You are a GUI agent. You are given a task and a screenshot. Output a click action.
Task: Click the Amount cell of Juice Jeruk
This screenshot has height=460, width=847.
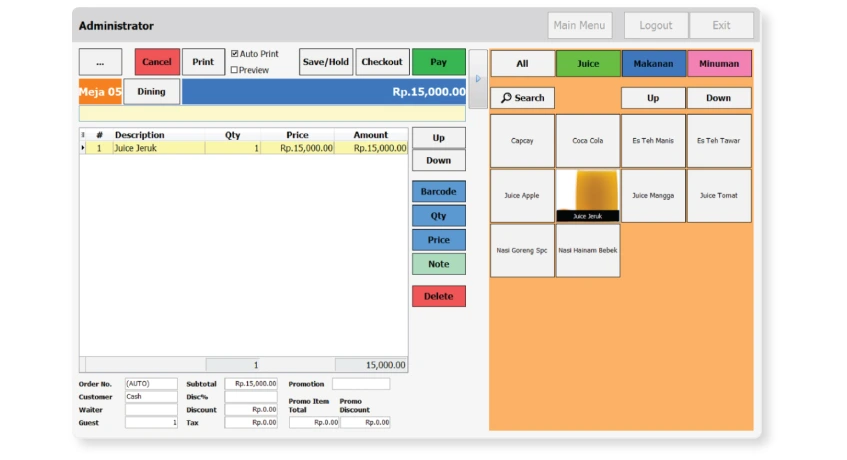371,148
